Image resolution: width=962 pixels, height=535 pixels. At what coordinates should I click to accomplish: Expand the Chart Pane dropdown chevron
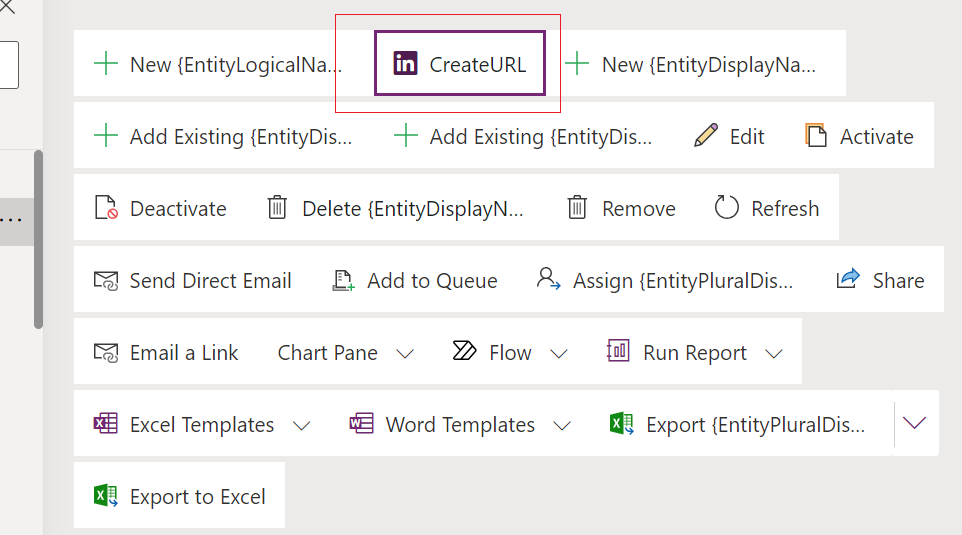(405, 353)
